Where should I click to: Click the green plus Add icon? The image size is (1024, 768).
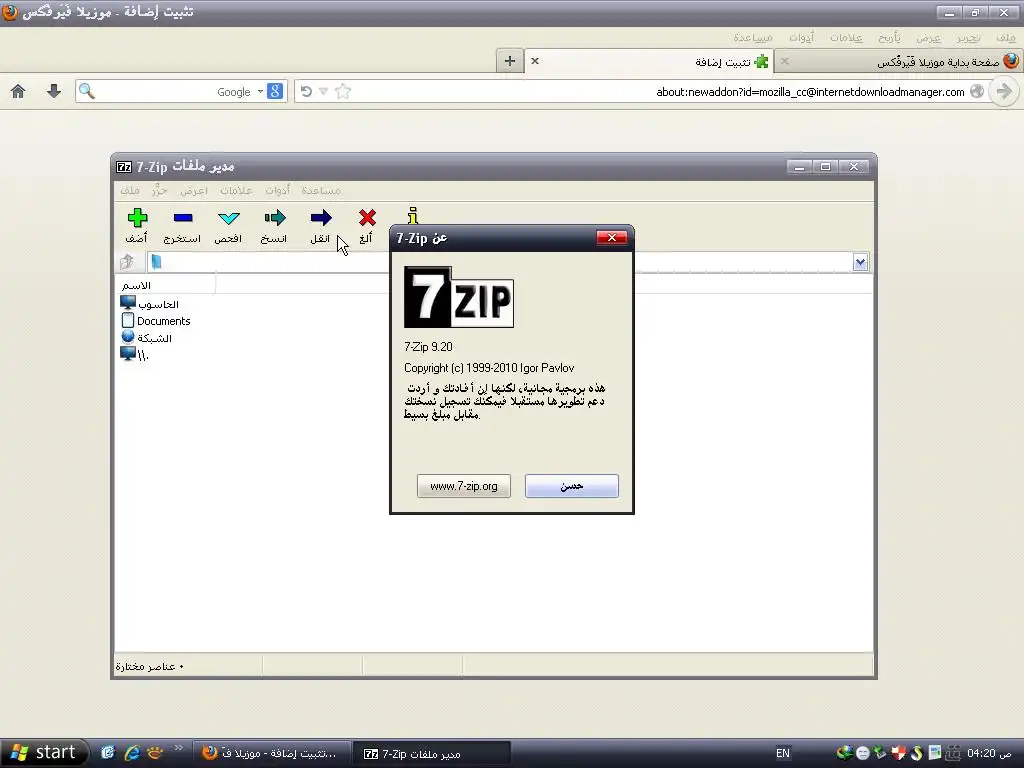[x=137, y=217]
